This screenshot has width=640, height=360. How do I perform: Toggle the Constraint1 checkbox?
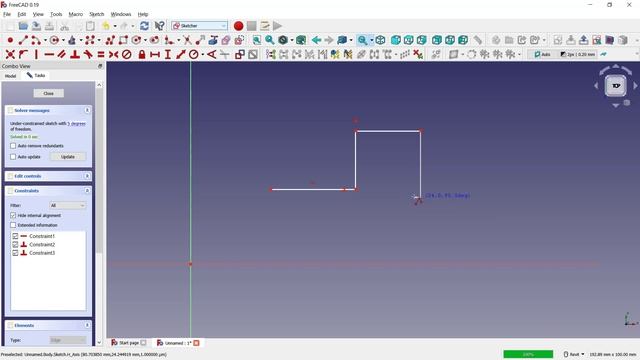pyautogui.click(x=15, y=236)
